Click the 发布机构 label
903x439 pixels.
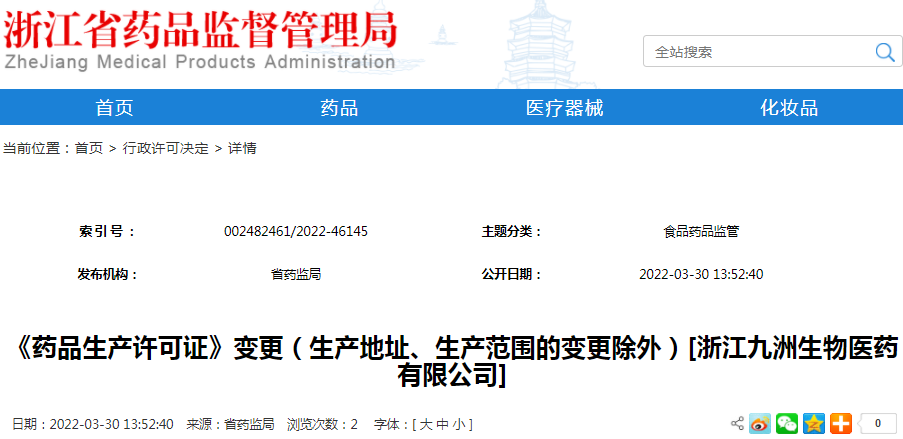pos(108,274)
